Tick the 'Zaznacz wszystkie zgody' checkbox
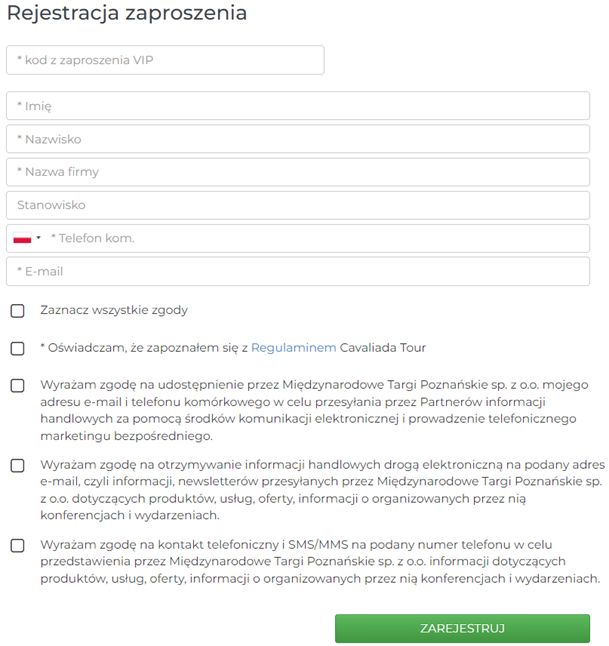Image resolution: width=609 pixels, height=646 pixels. [17, 311]
